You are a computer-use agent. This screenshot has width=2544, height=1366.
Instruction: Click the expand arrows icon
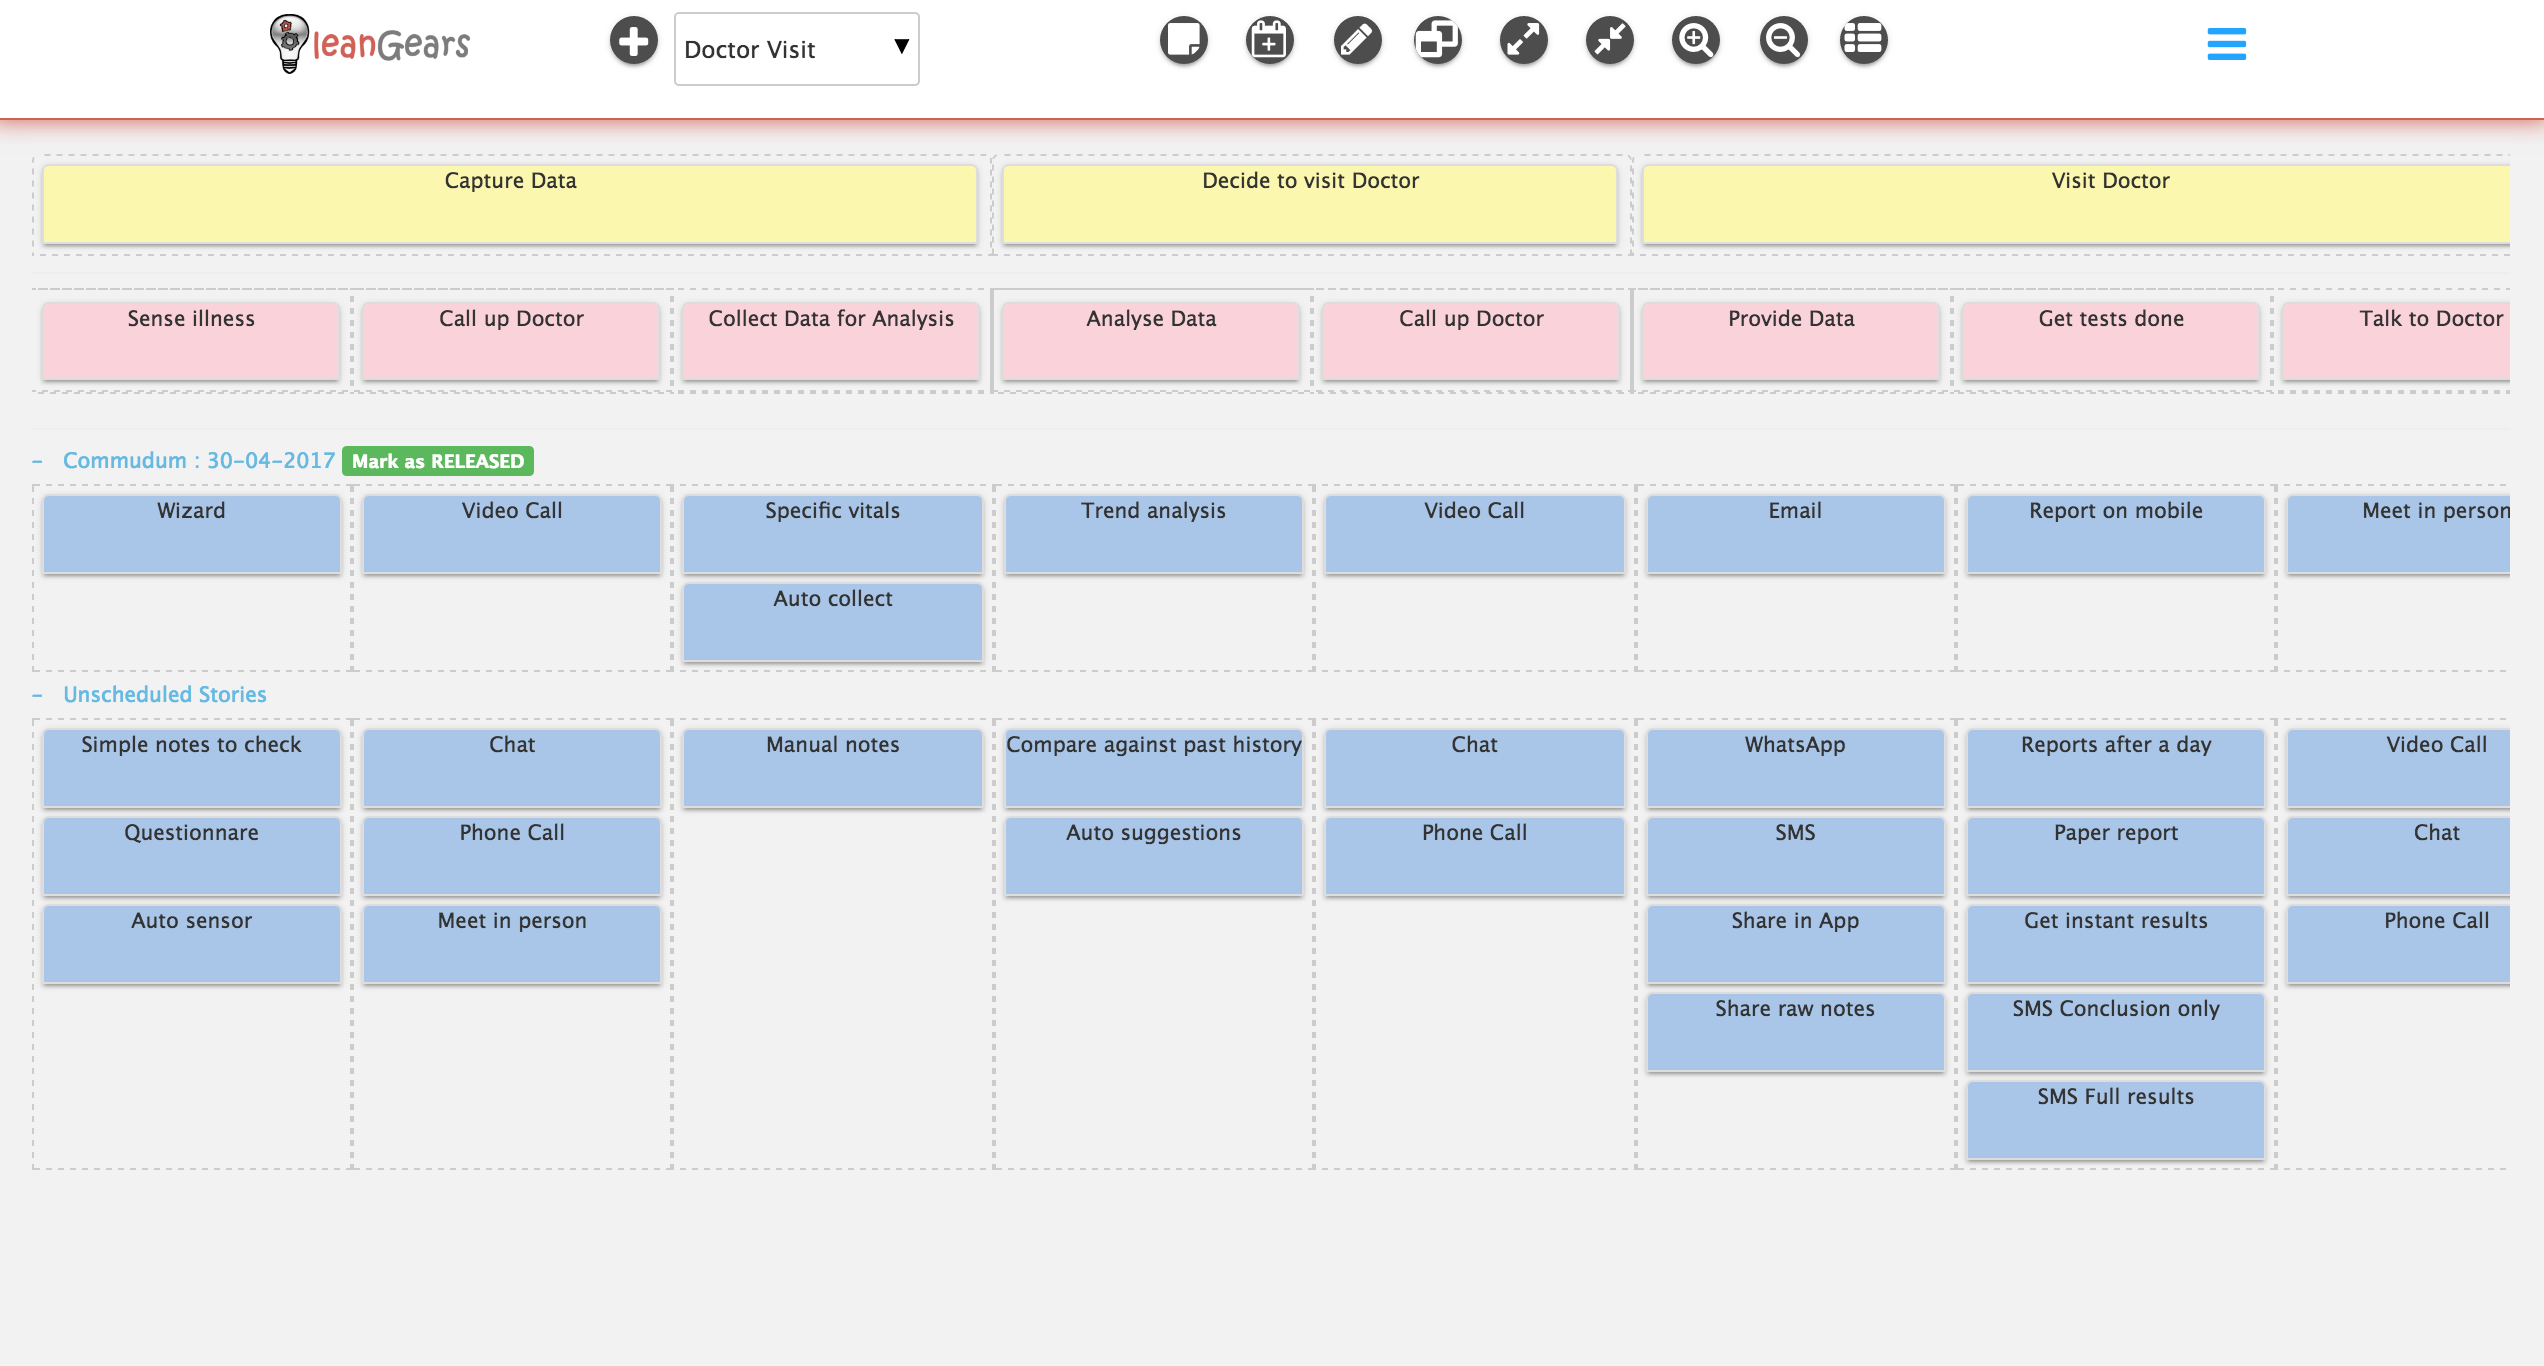(1524, 41)
